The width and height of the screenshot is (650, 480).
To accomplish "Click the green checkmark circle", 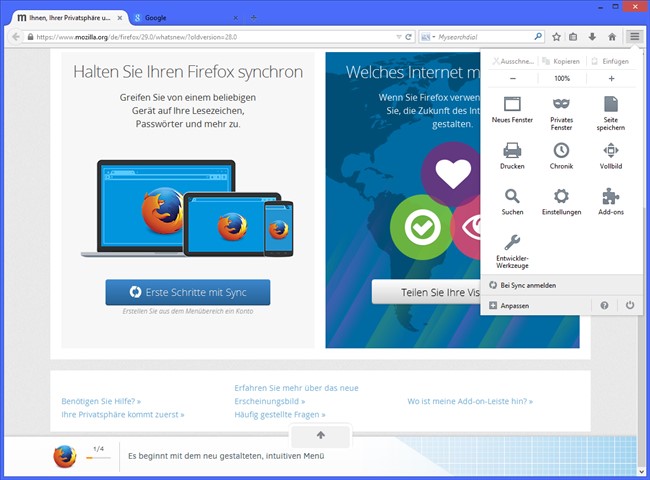I will 422,227.
